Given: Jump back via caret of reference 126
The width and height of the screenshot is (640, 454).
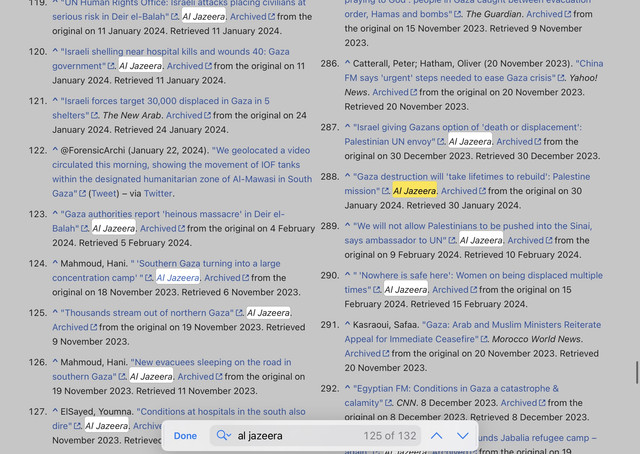Looking at the screenshot, I should (x=55, y=362).
